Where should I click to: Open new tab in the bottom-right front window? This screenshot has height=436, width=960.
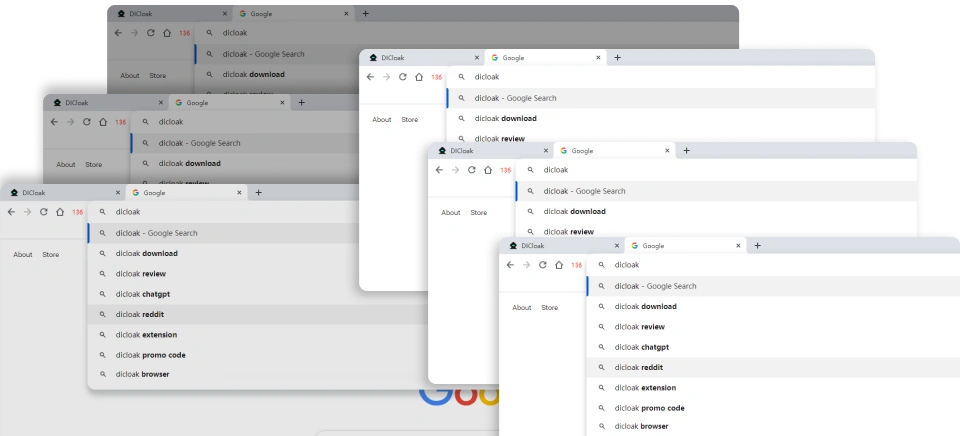[x=757, y=245]
